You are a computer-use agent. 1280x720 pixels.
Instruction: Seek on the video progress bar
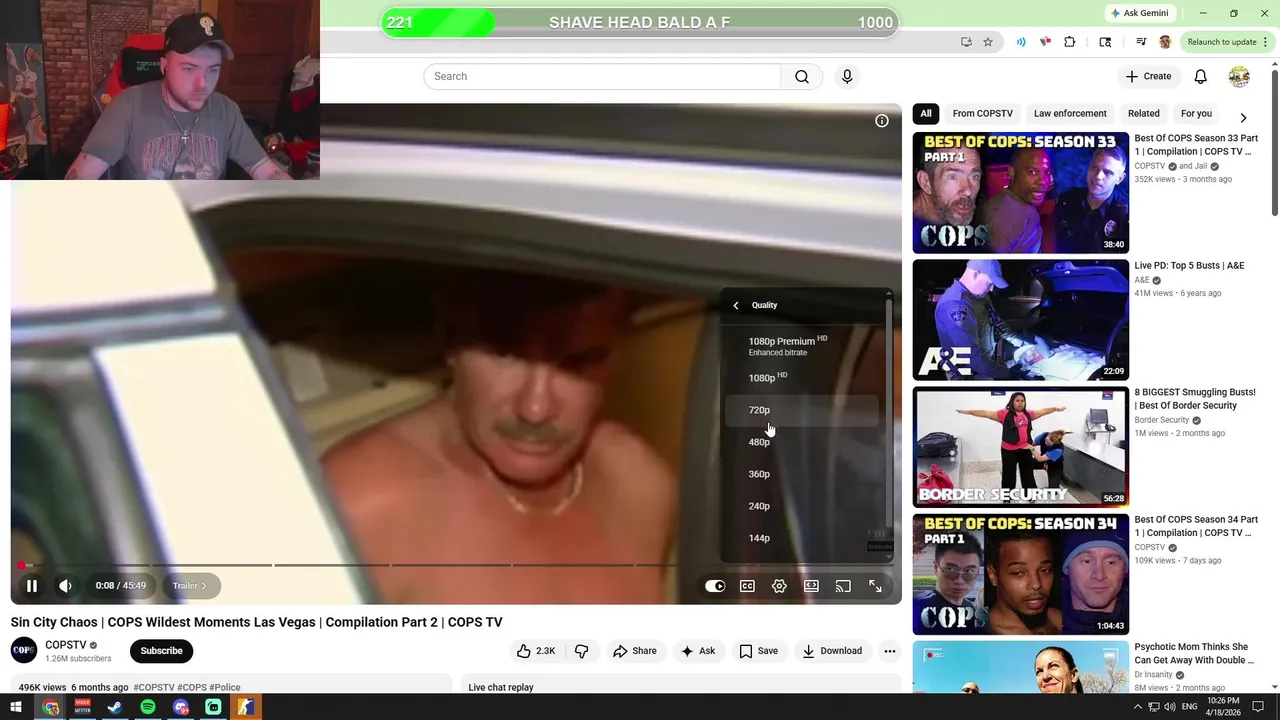tap(456, 565)
